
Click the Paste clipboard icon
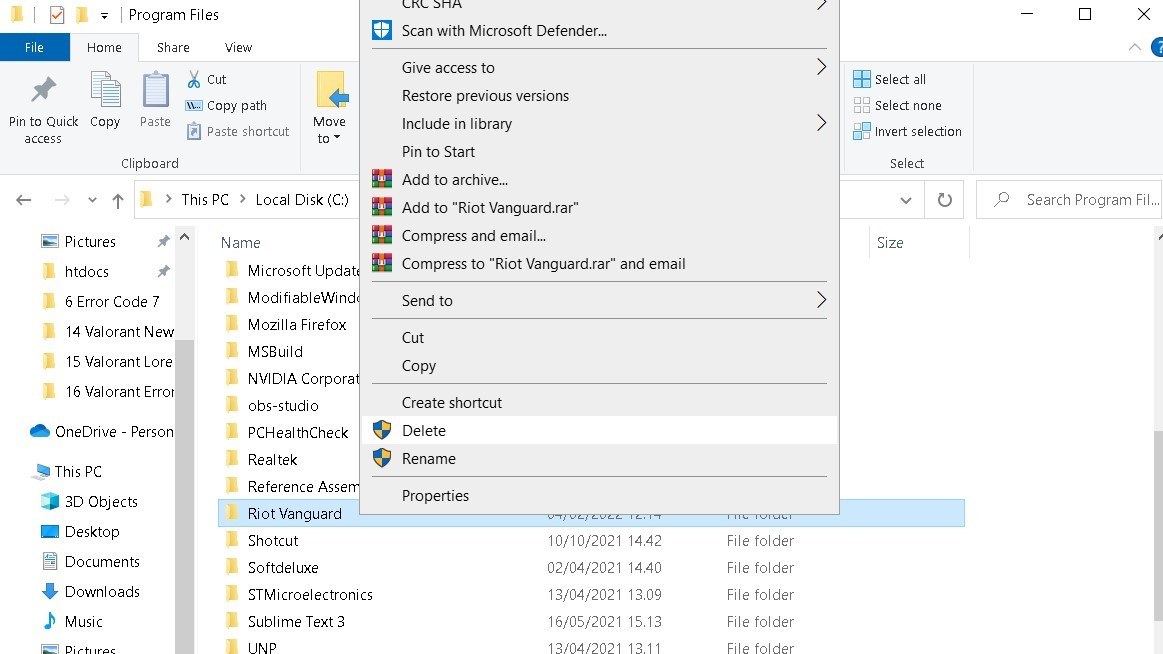point(155,90)
